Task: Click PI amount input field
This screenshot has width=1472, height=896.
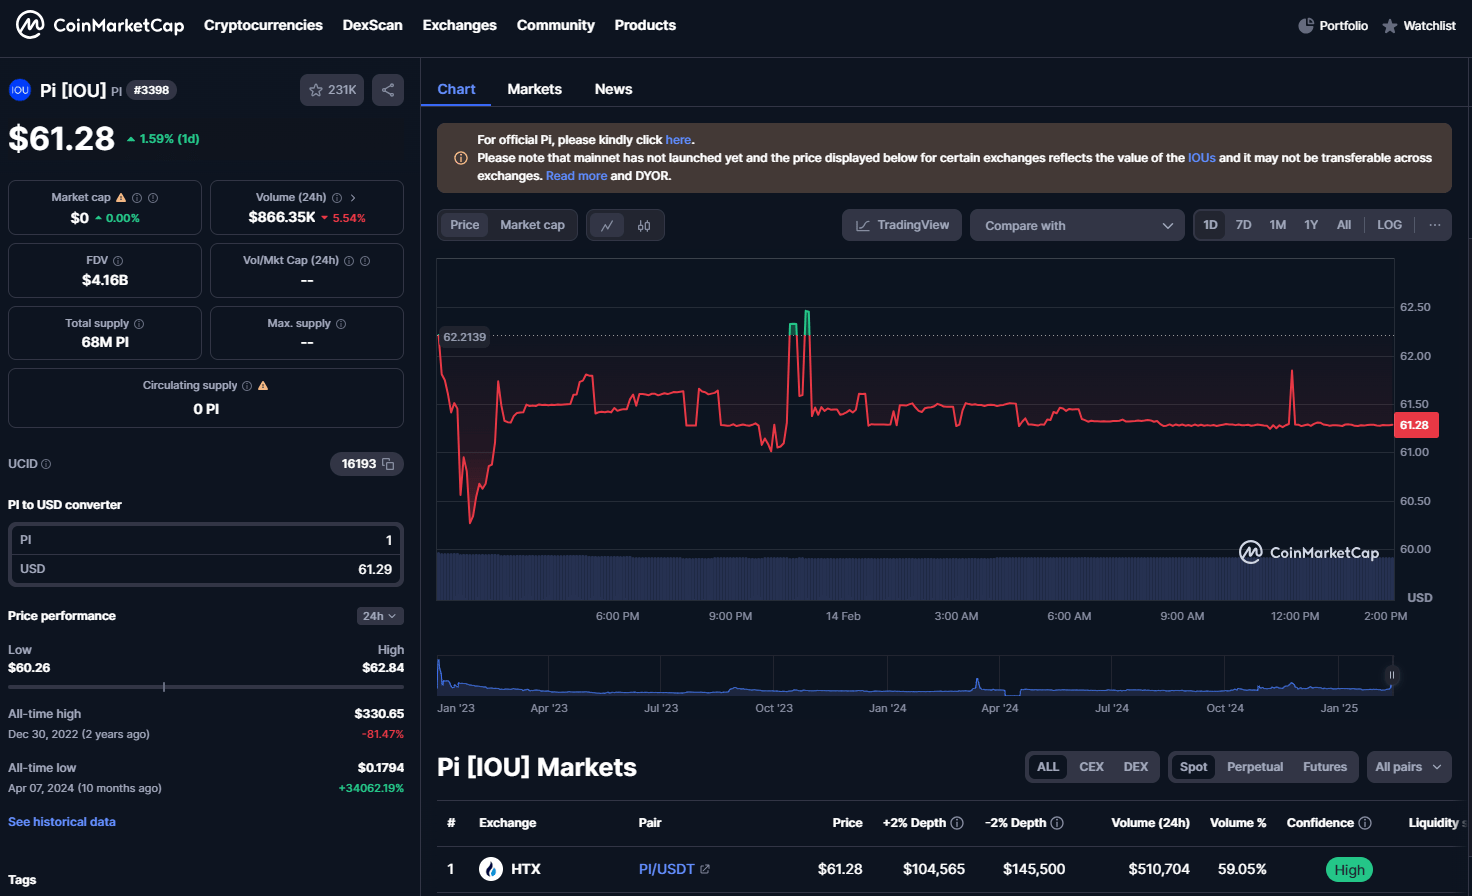Action: (x=206, y=540)
